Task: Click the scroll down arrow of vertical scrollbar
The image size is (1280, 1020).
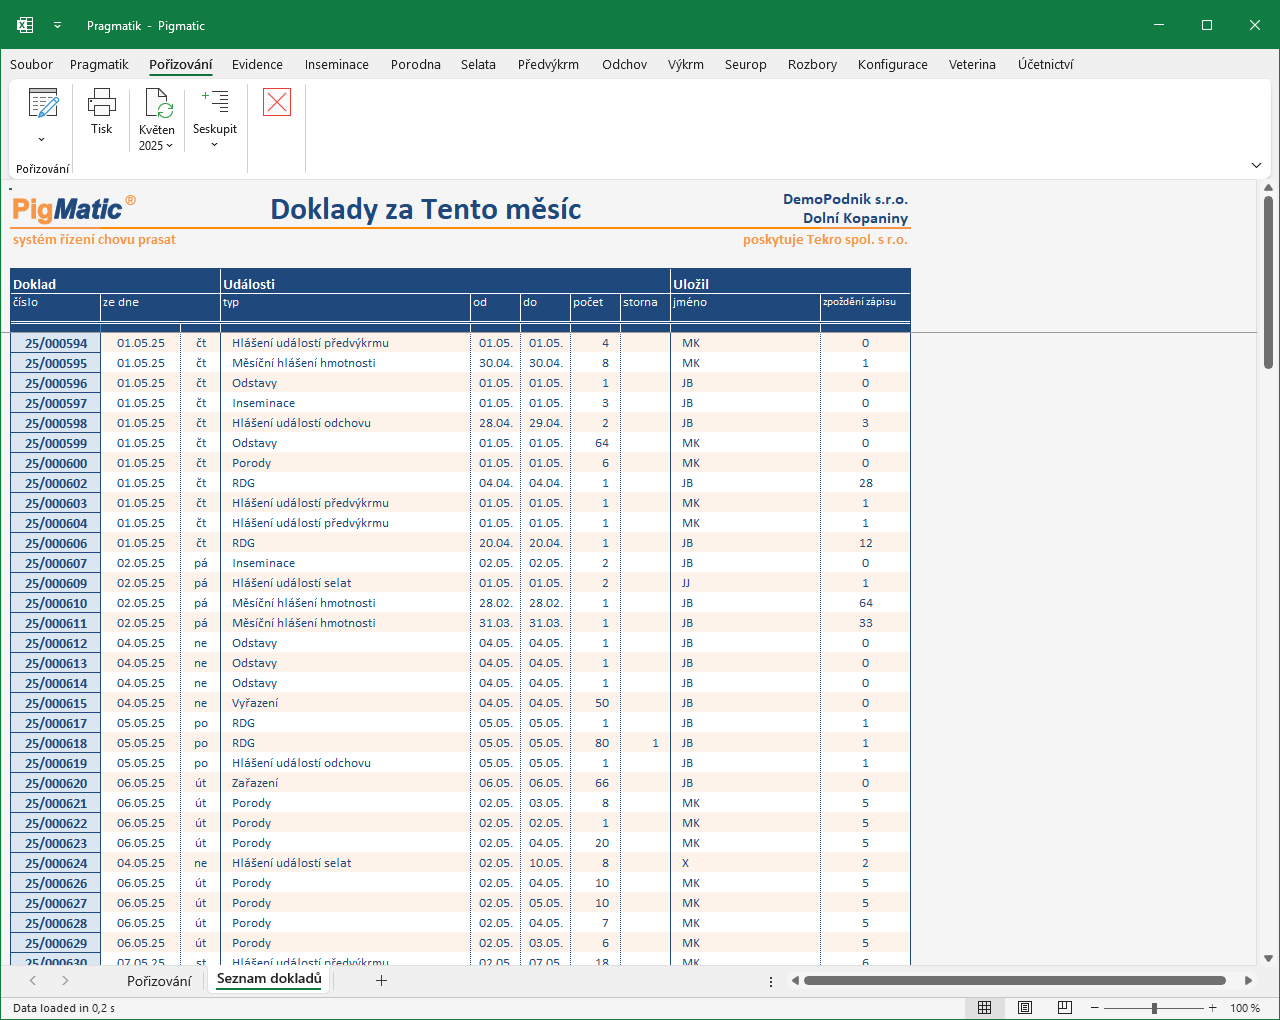Action: pyautogui.click(x=1268, y=958)
